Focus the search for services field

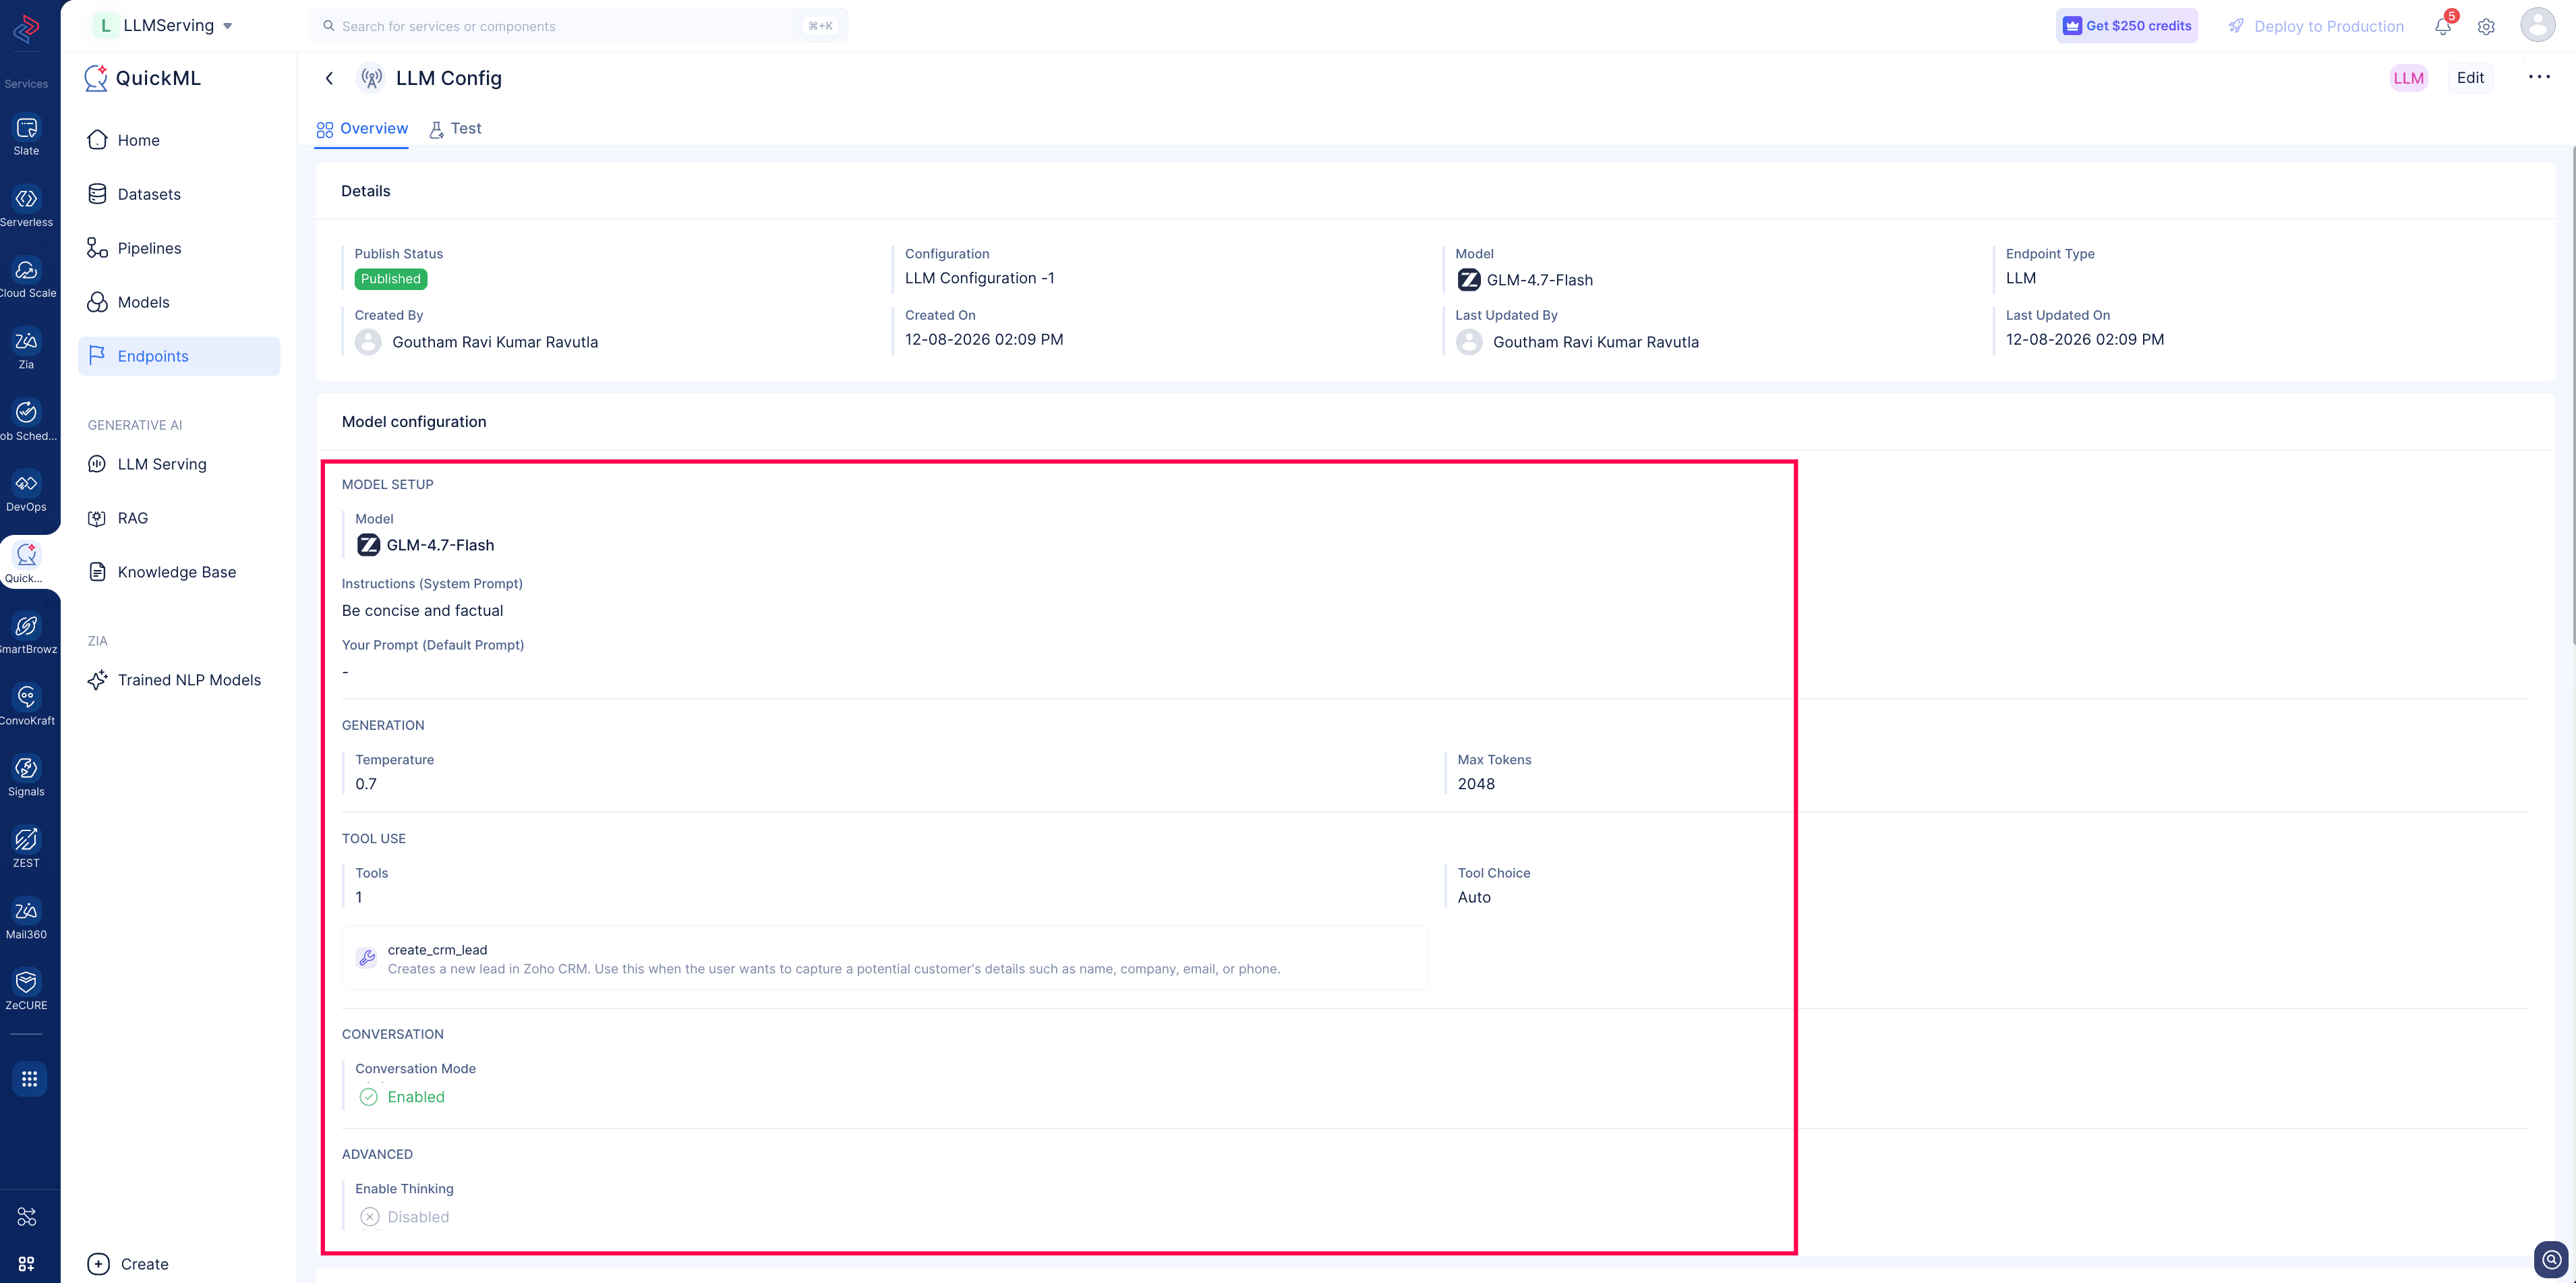click(x=578, y=26)
